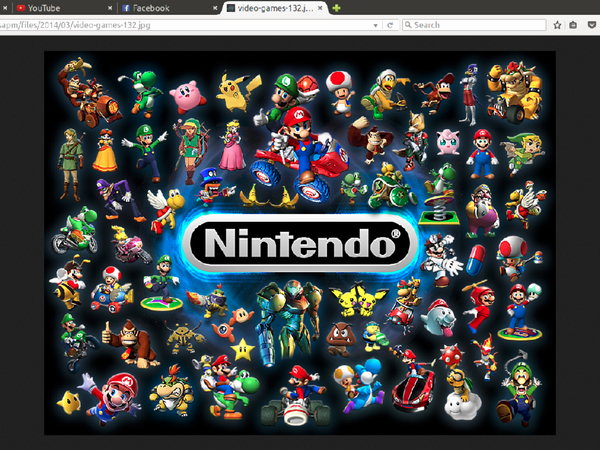Viewport: 600px width, 450px height.
Task: Click the YouTube tab favicon
Action: [21, 8]
